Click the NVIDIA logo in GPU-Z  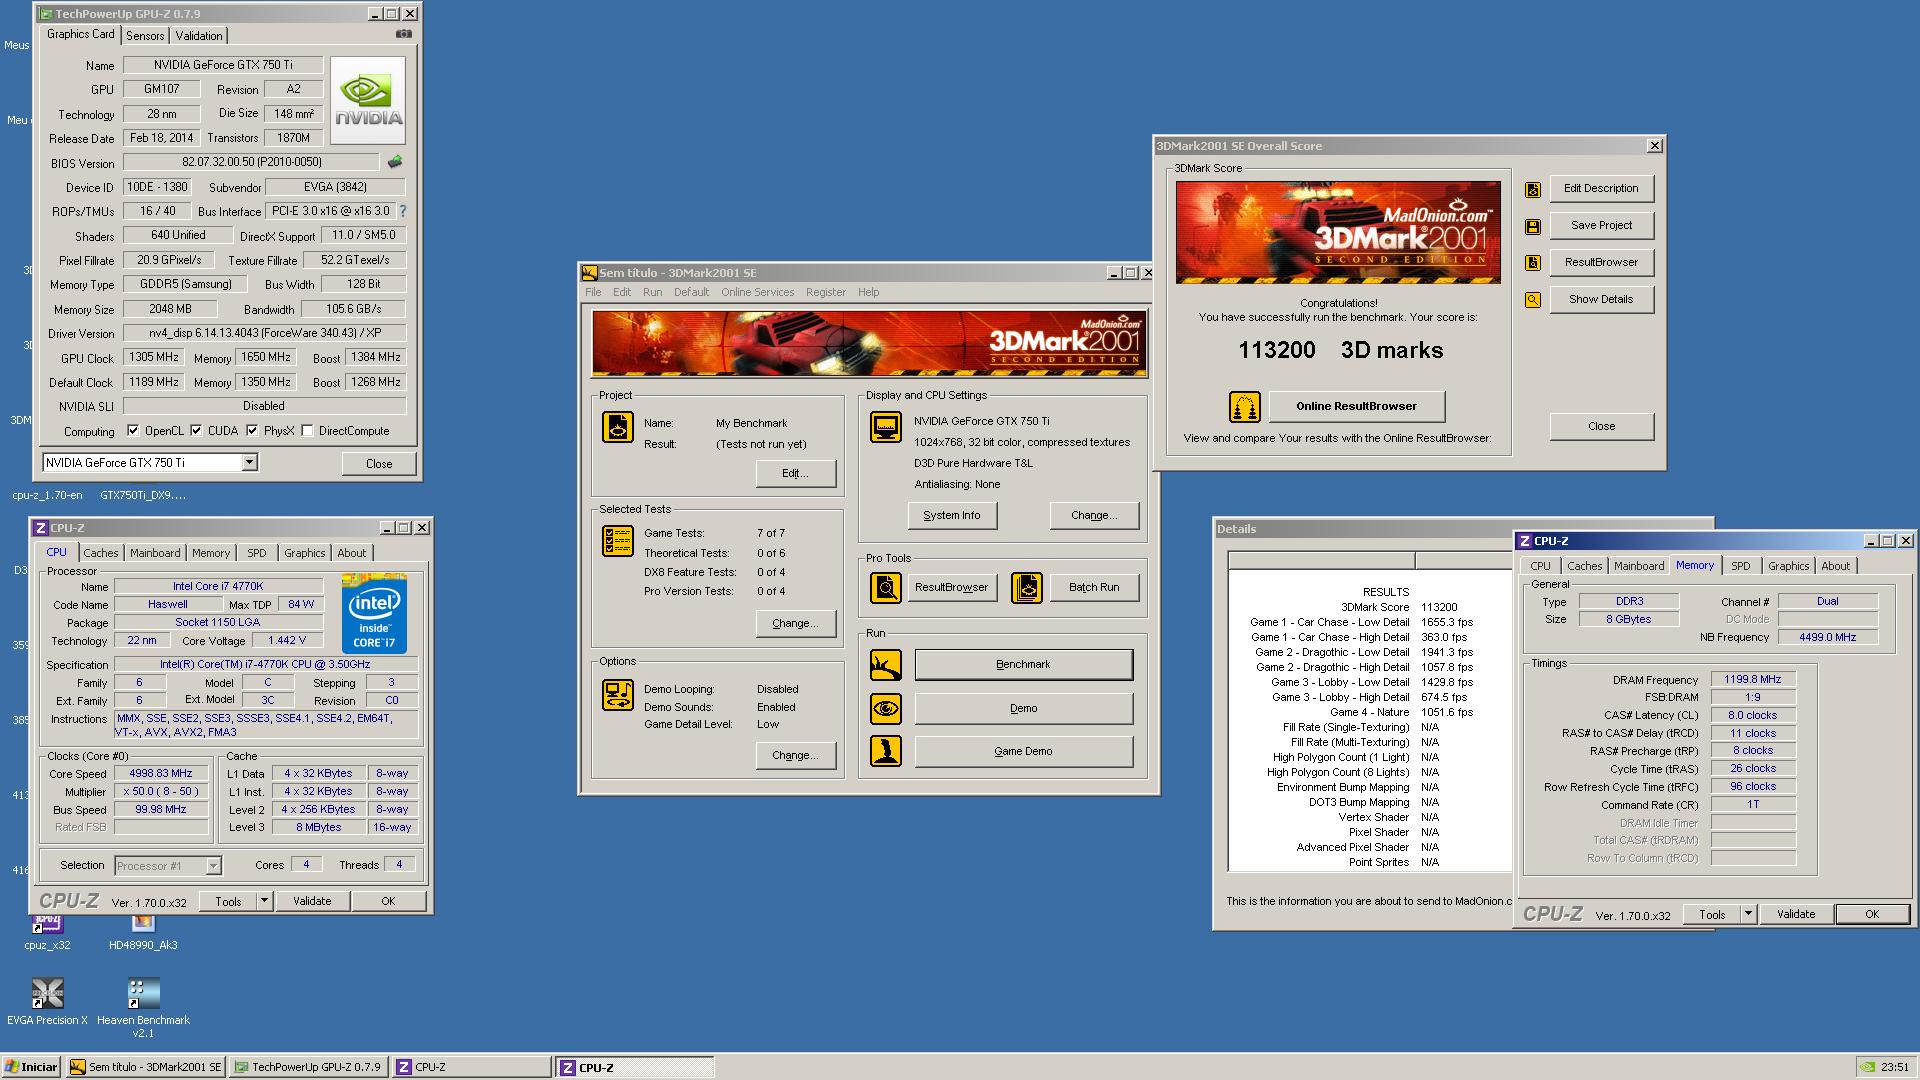(368, 100)
